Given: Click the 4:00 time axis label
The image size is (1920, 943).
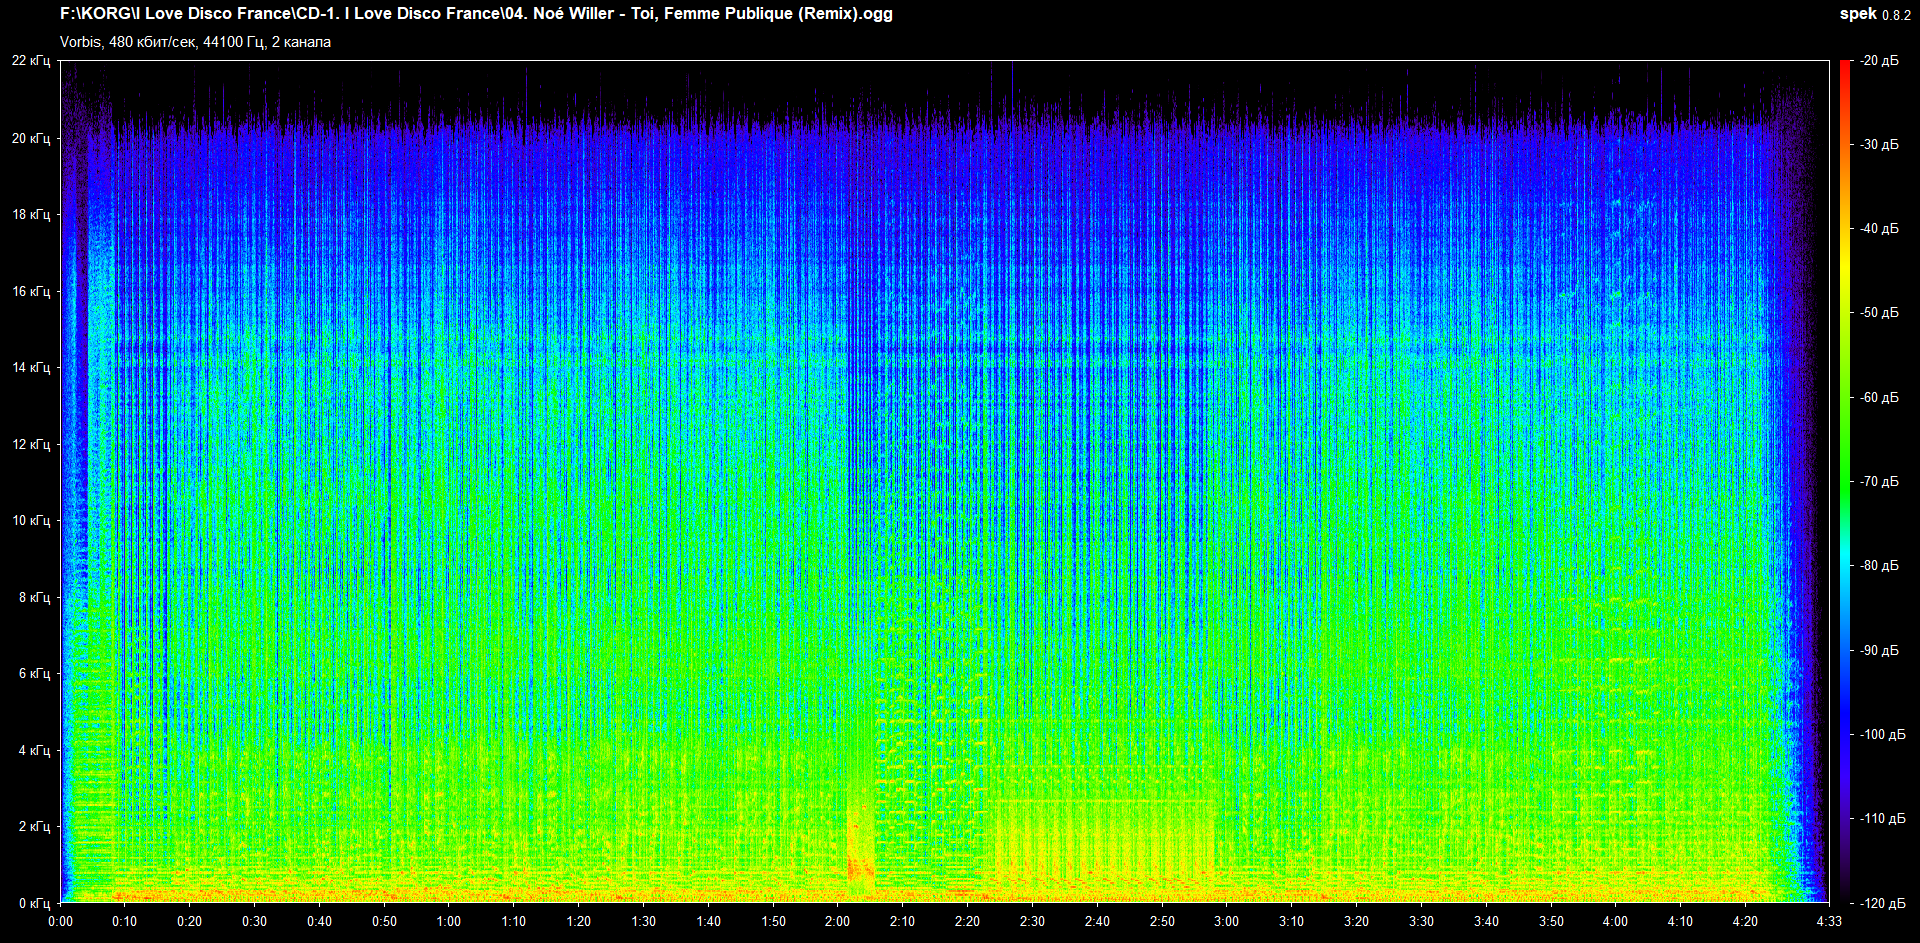Looking at the screenshot, I should pyautogui.click(x=1615, y=921).
